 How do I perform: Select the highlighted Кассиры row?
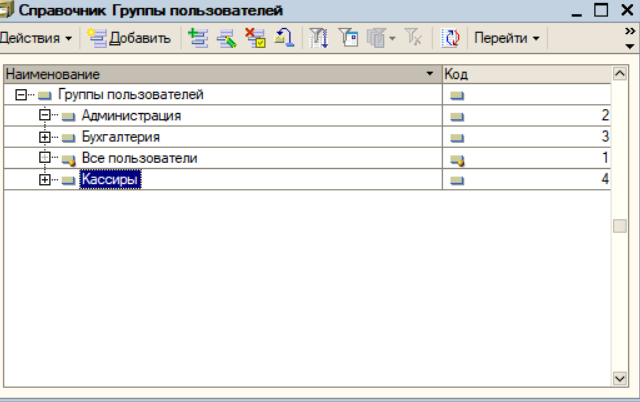(x=307, y=179)
